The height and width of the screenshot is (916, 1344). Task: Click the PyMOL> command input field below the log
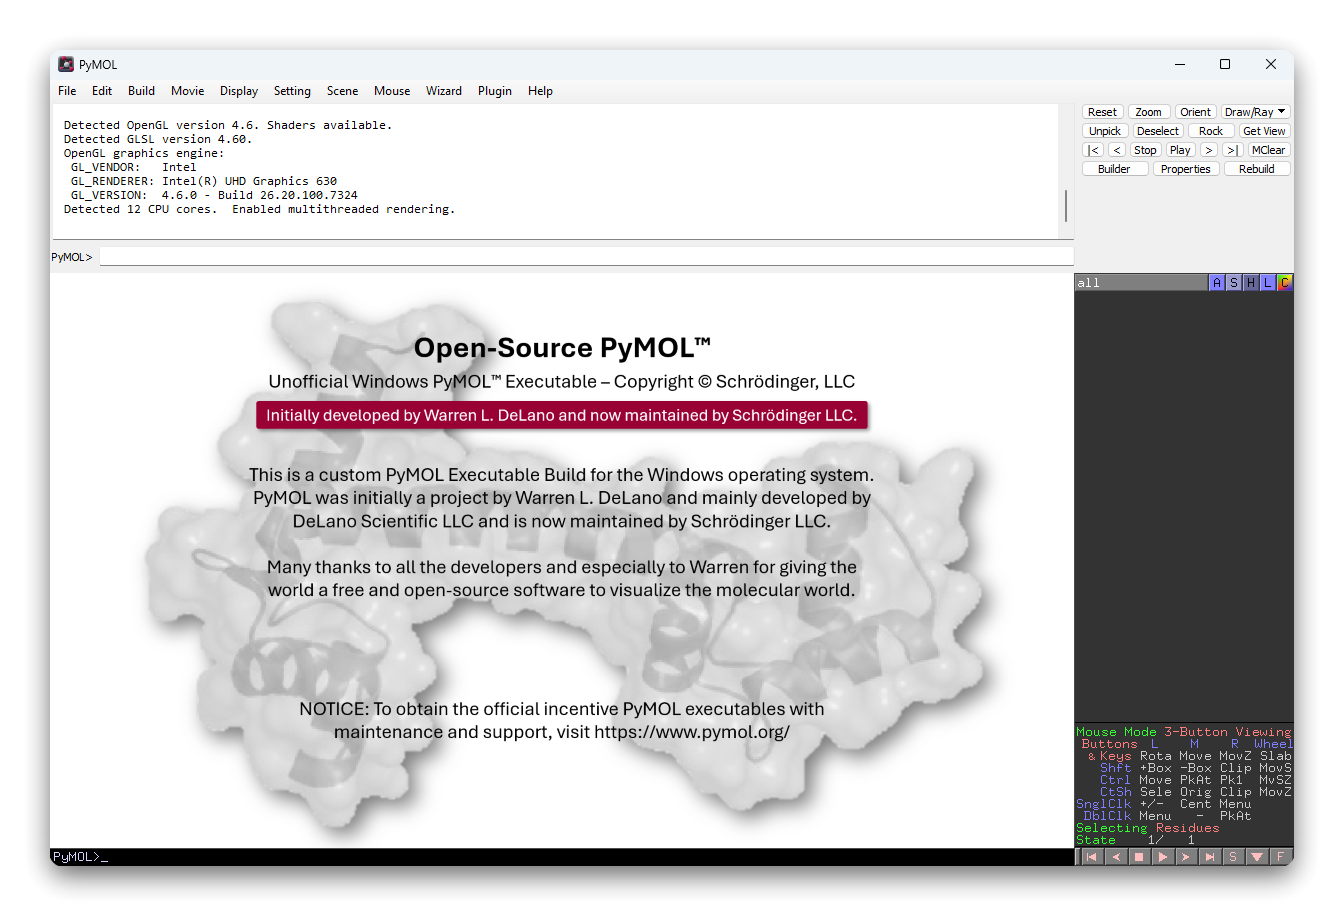586,257
